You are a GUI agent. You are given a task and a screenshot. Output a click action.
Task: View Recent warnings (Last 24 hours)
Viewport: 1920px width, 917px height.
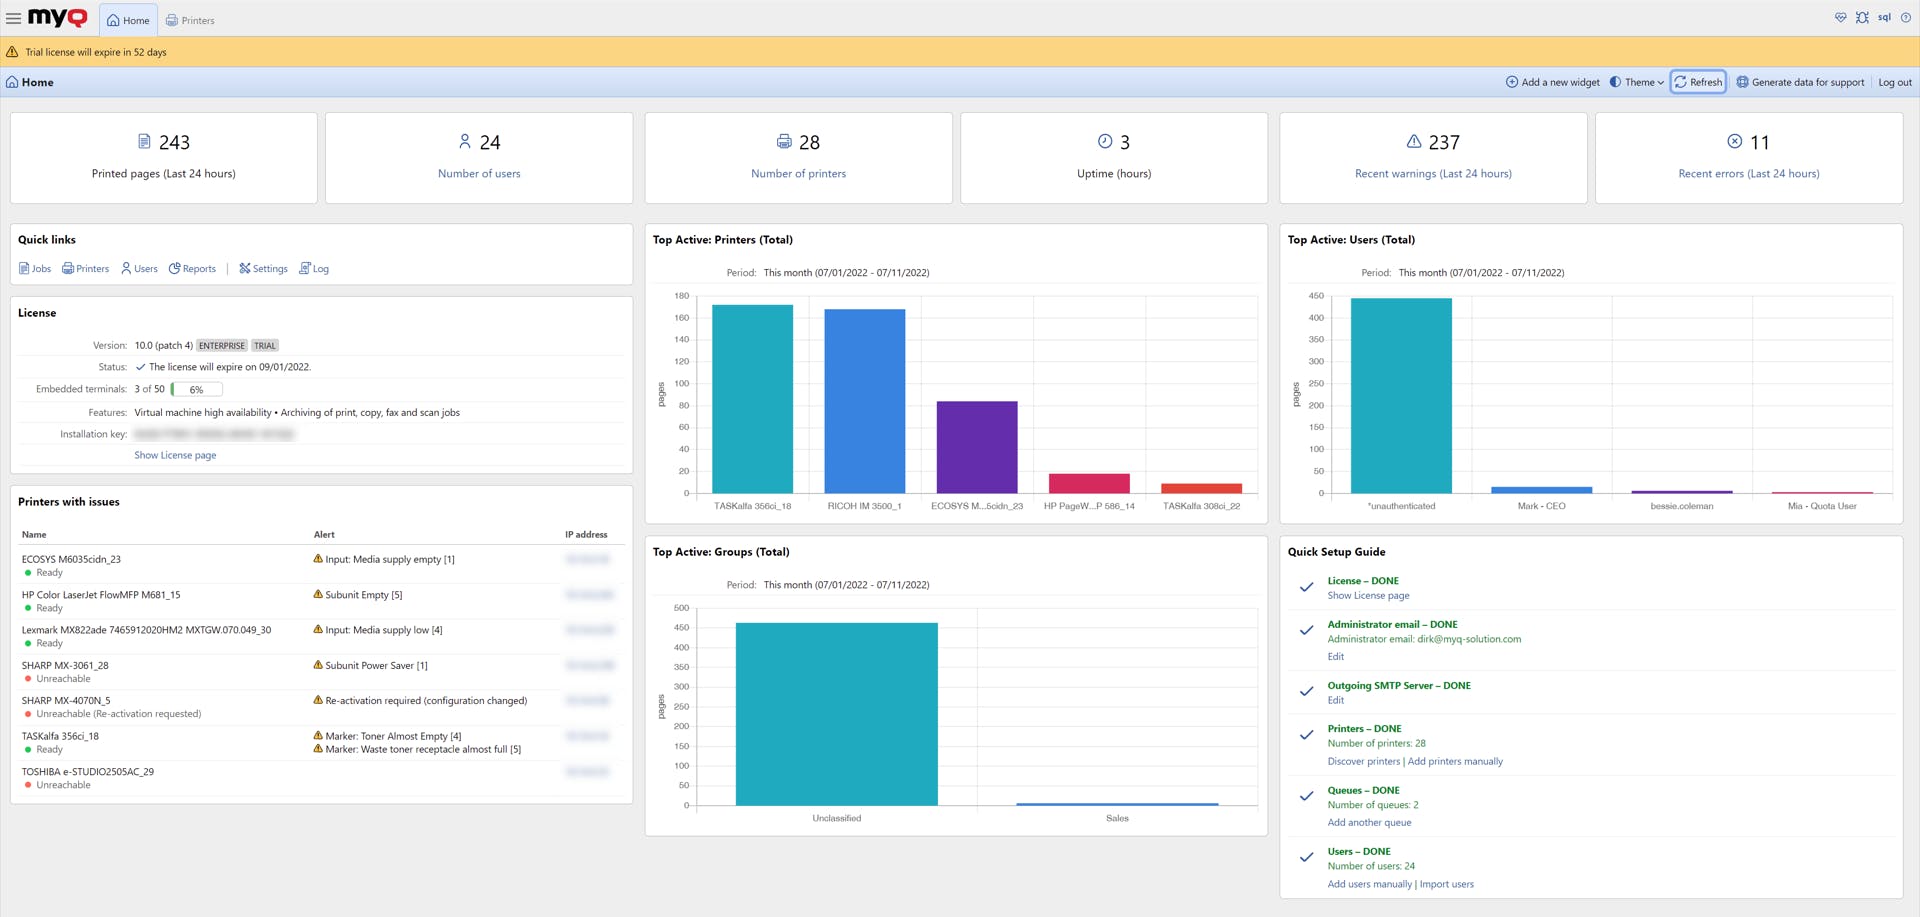pos(1433,174)
